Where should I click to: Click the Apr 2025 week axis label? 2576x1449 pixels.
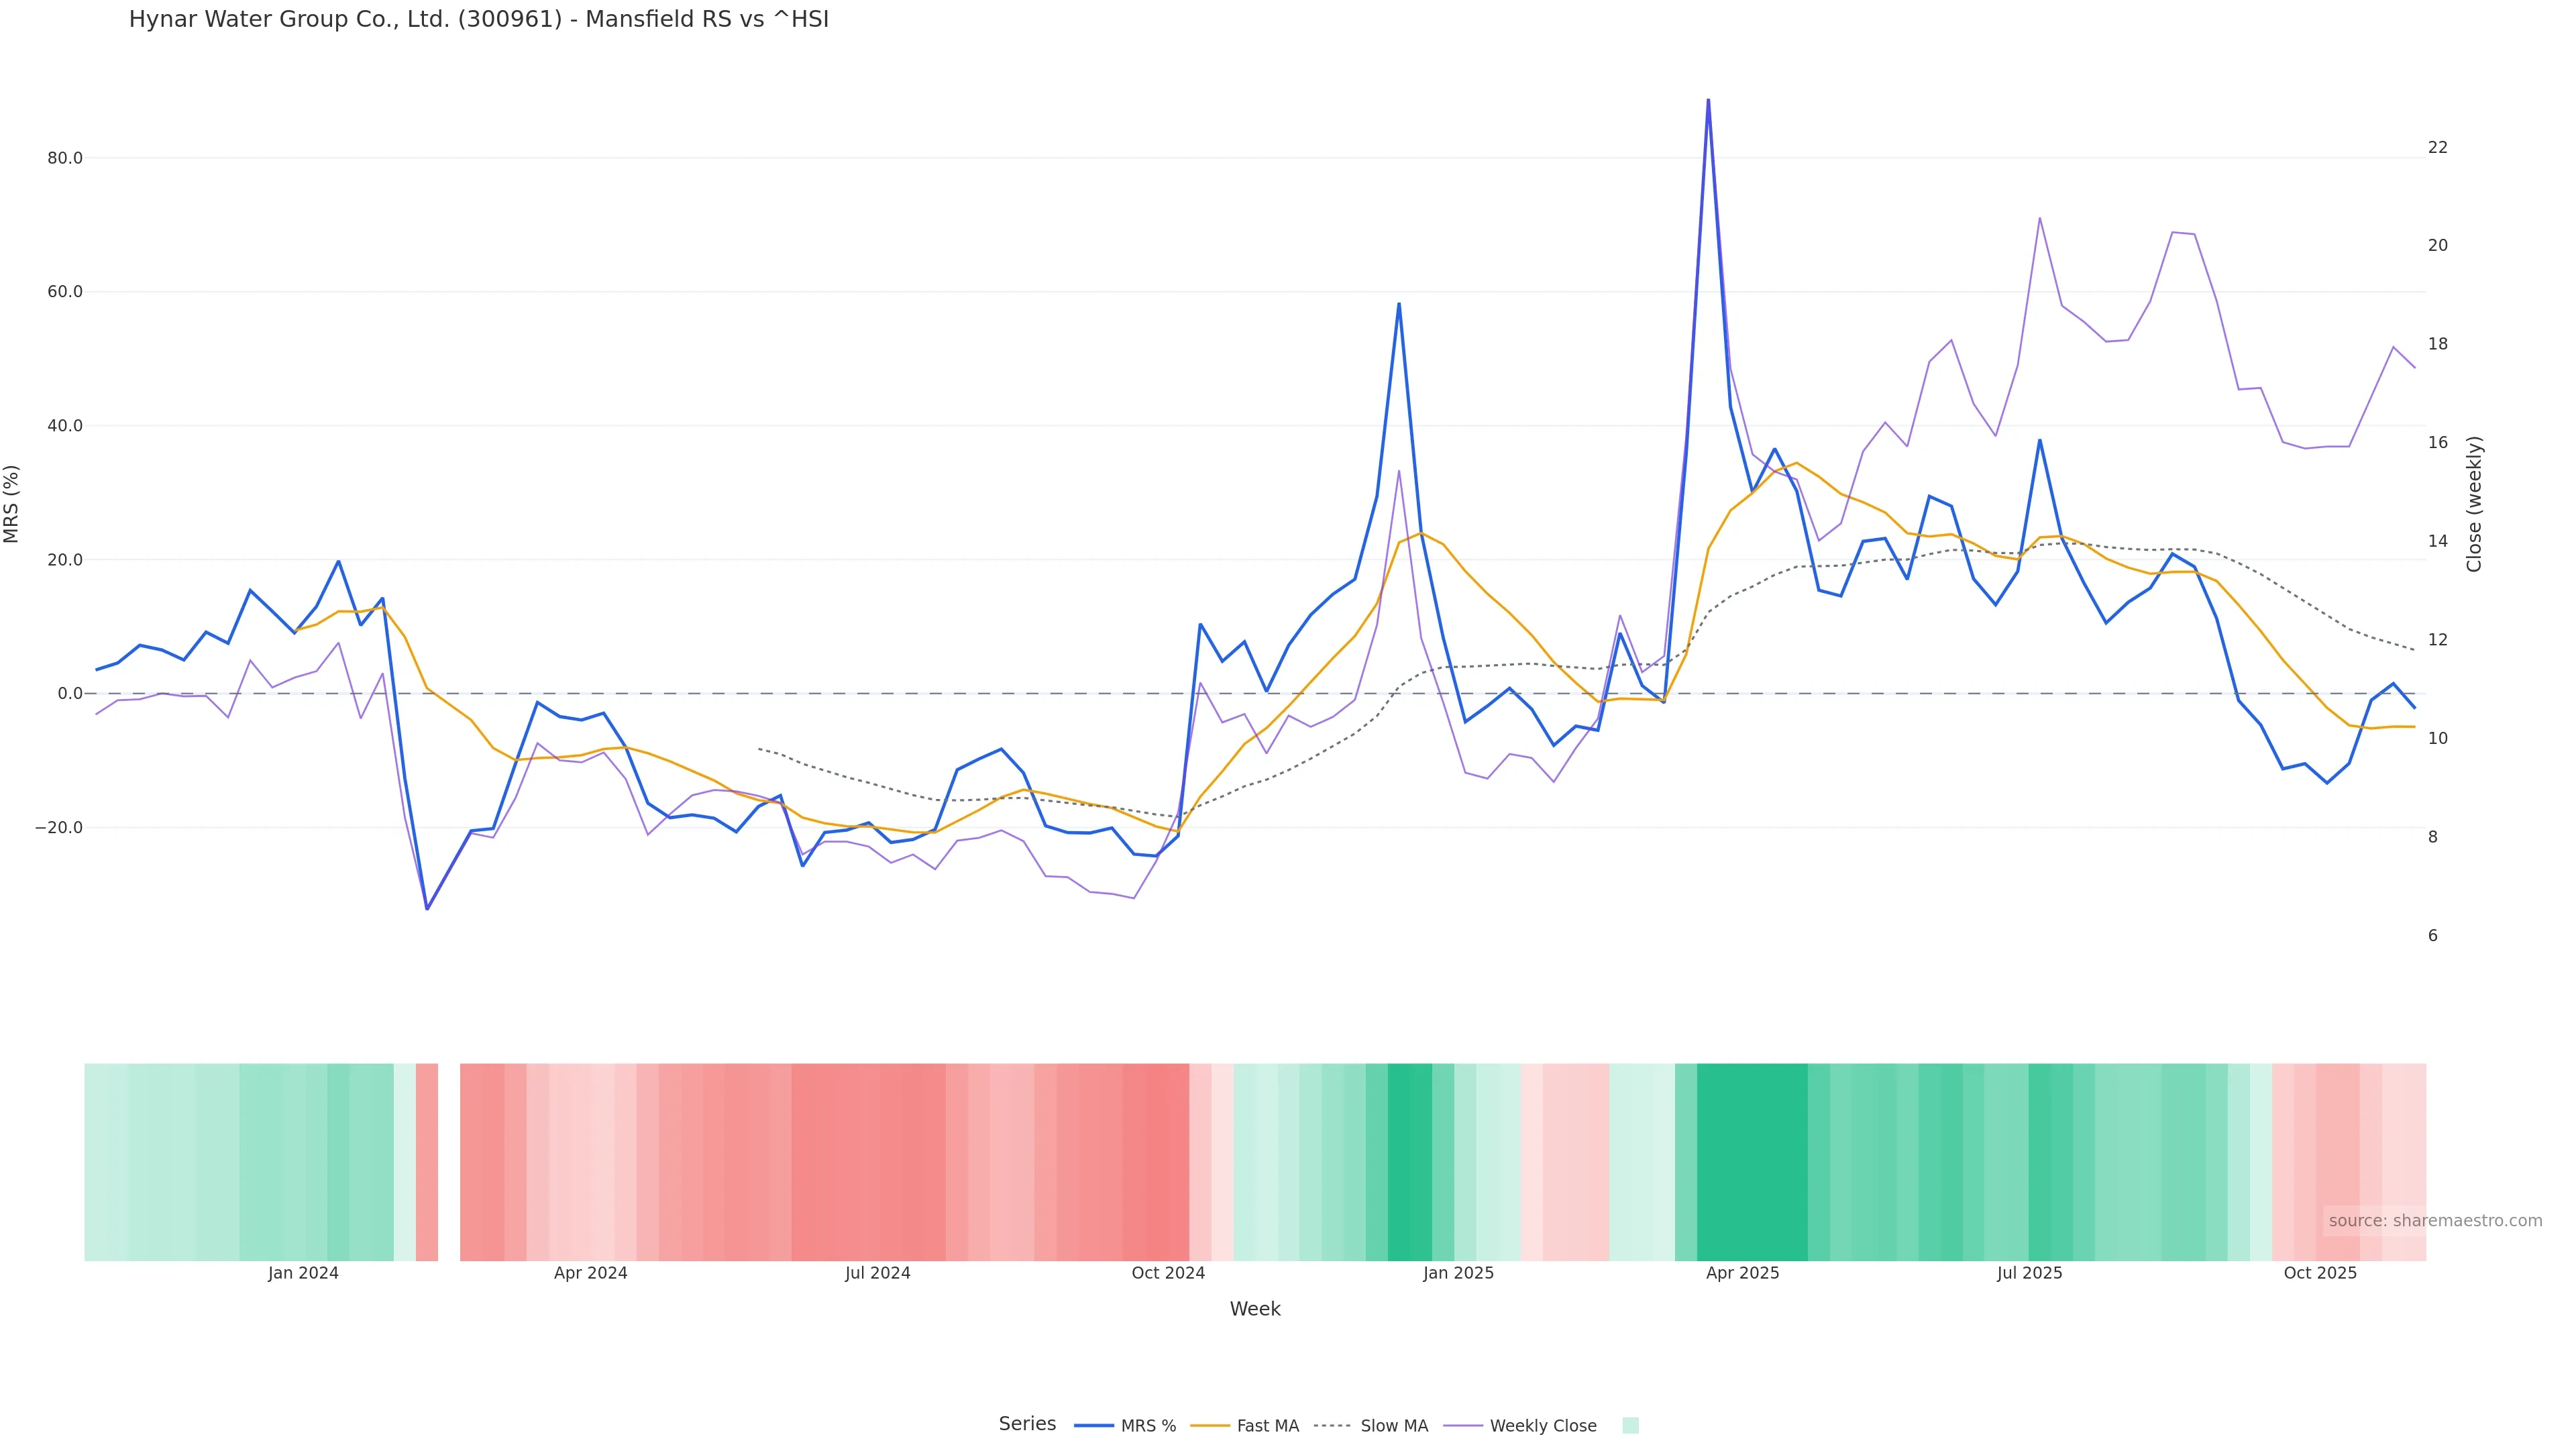click(1742, 1273)
